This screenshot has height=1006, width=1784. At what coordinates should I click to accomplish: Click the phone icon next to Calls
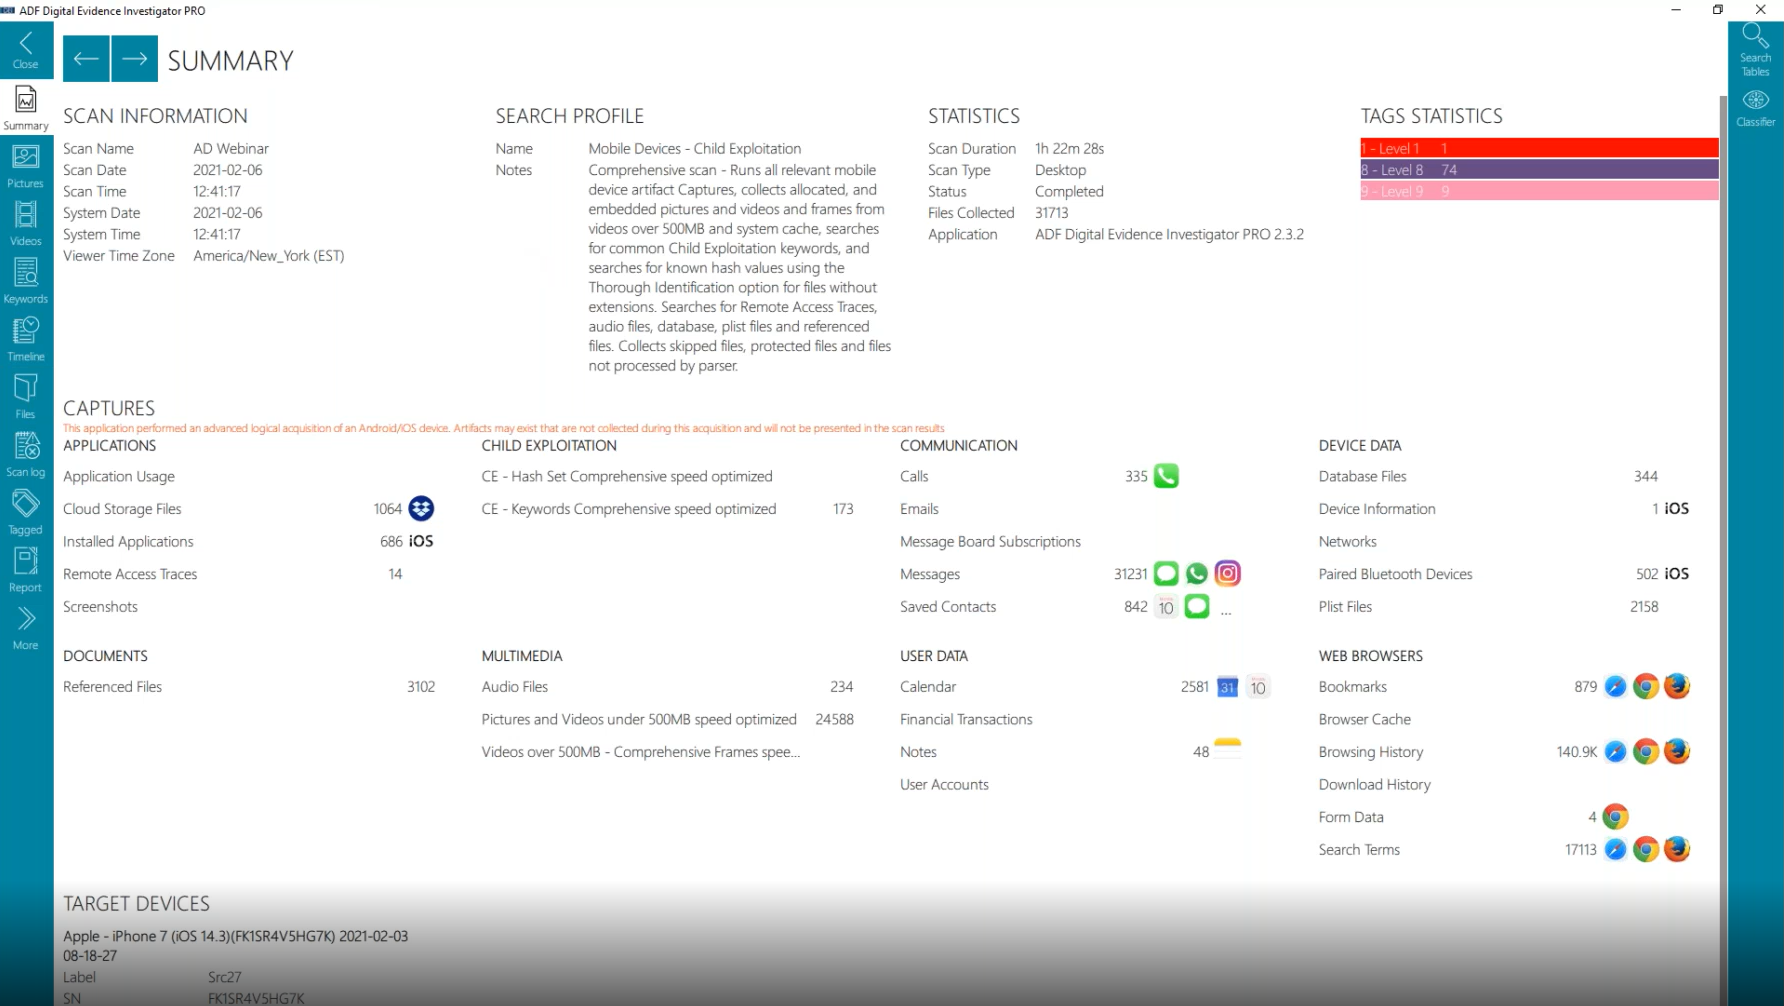click(x=1166, y=476)
